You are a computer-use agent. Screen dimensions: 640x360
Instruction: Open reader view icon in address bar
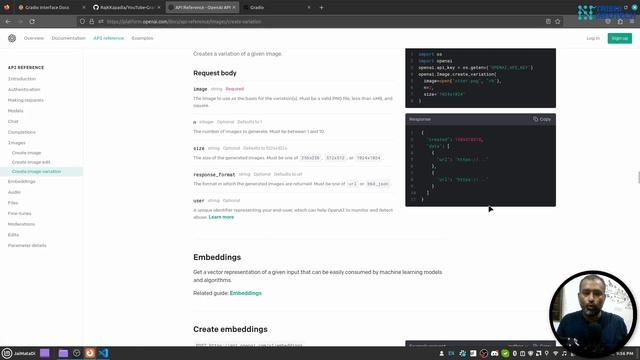click(x=548, y=21)
